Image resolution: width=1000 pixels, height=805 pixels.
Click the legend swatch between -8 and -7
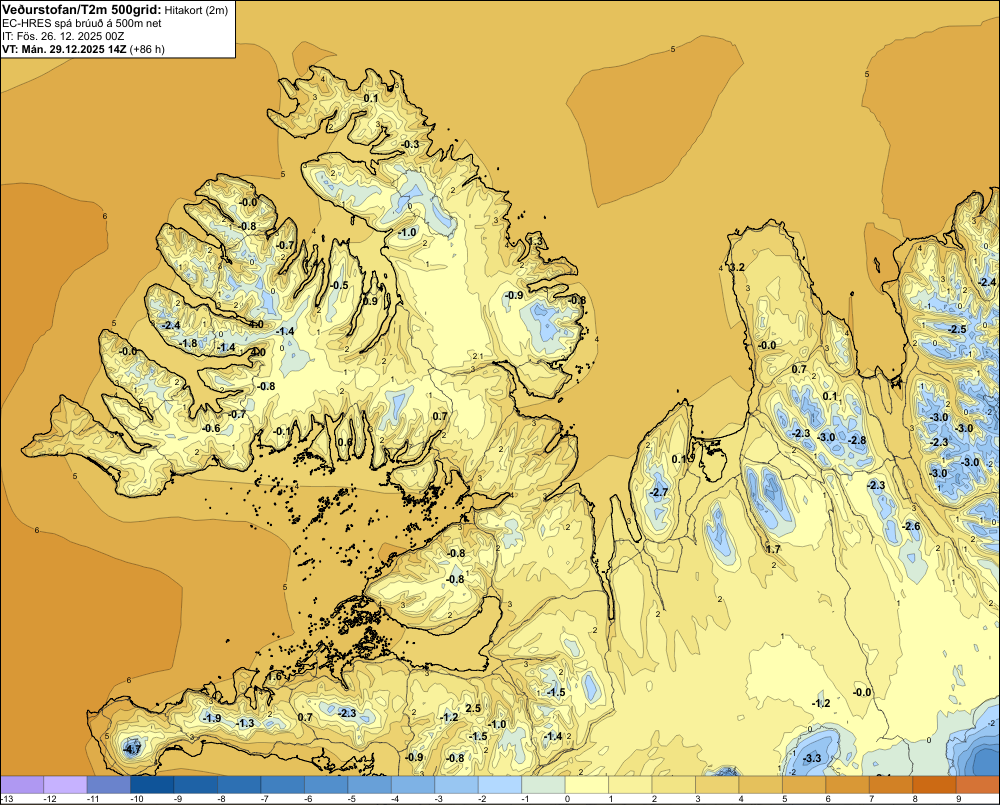[239, 785]
